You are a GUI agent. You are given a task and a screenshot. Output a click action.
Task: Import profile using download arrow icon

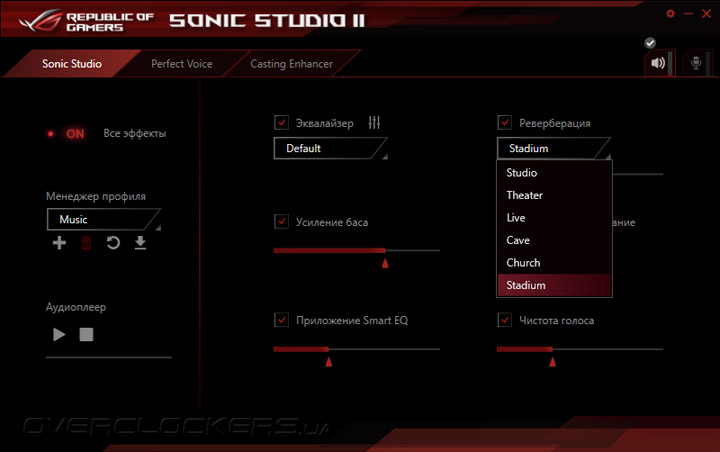pos(140,243)
